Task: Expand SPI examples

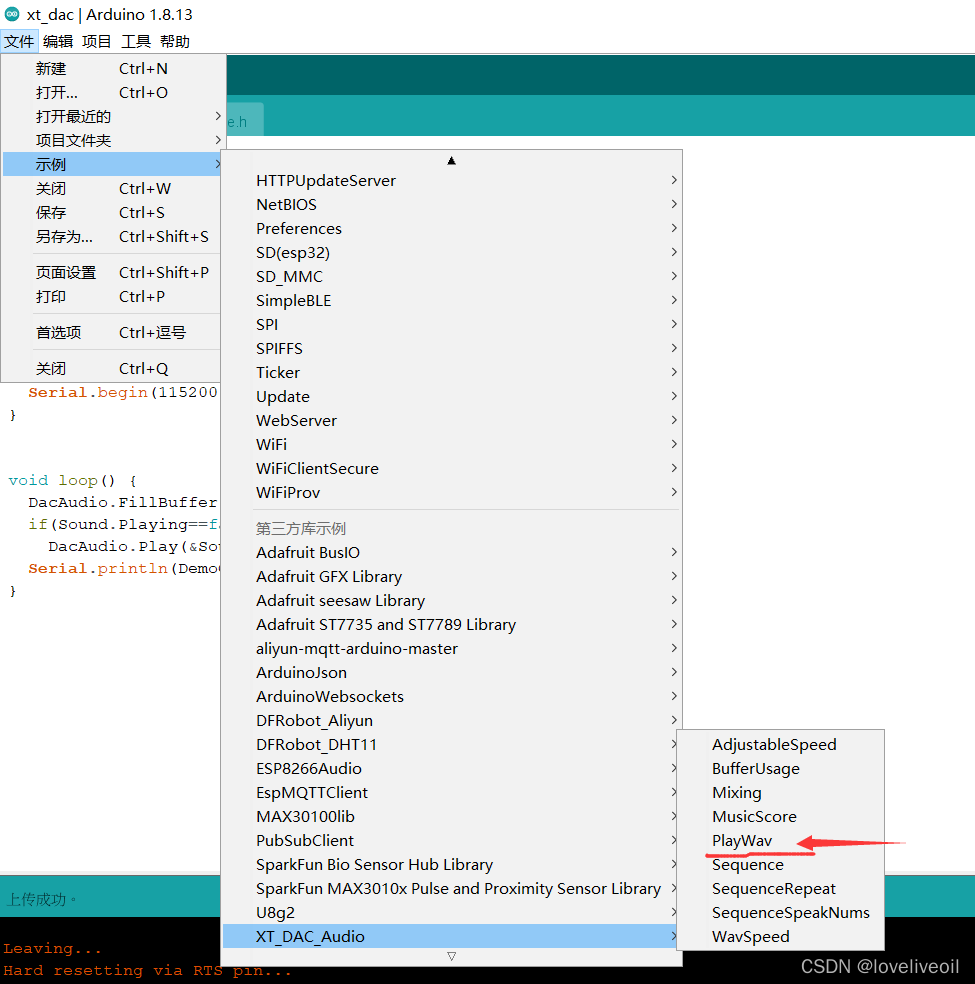Action: [x=452, y=324]
